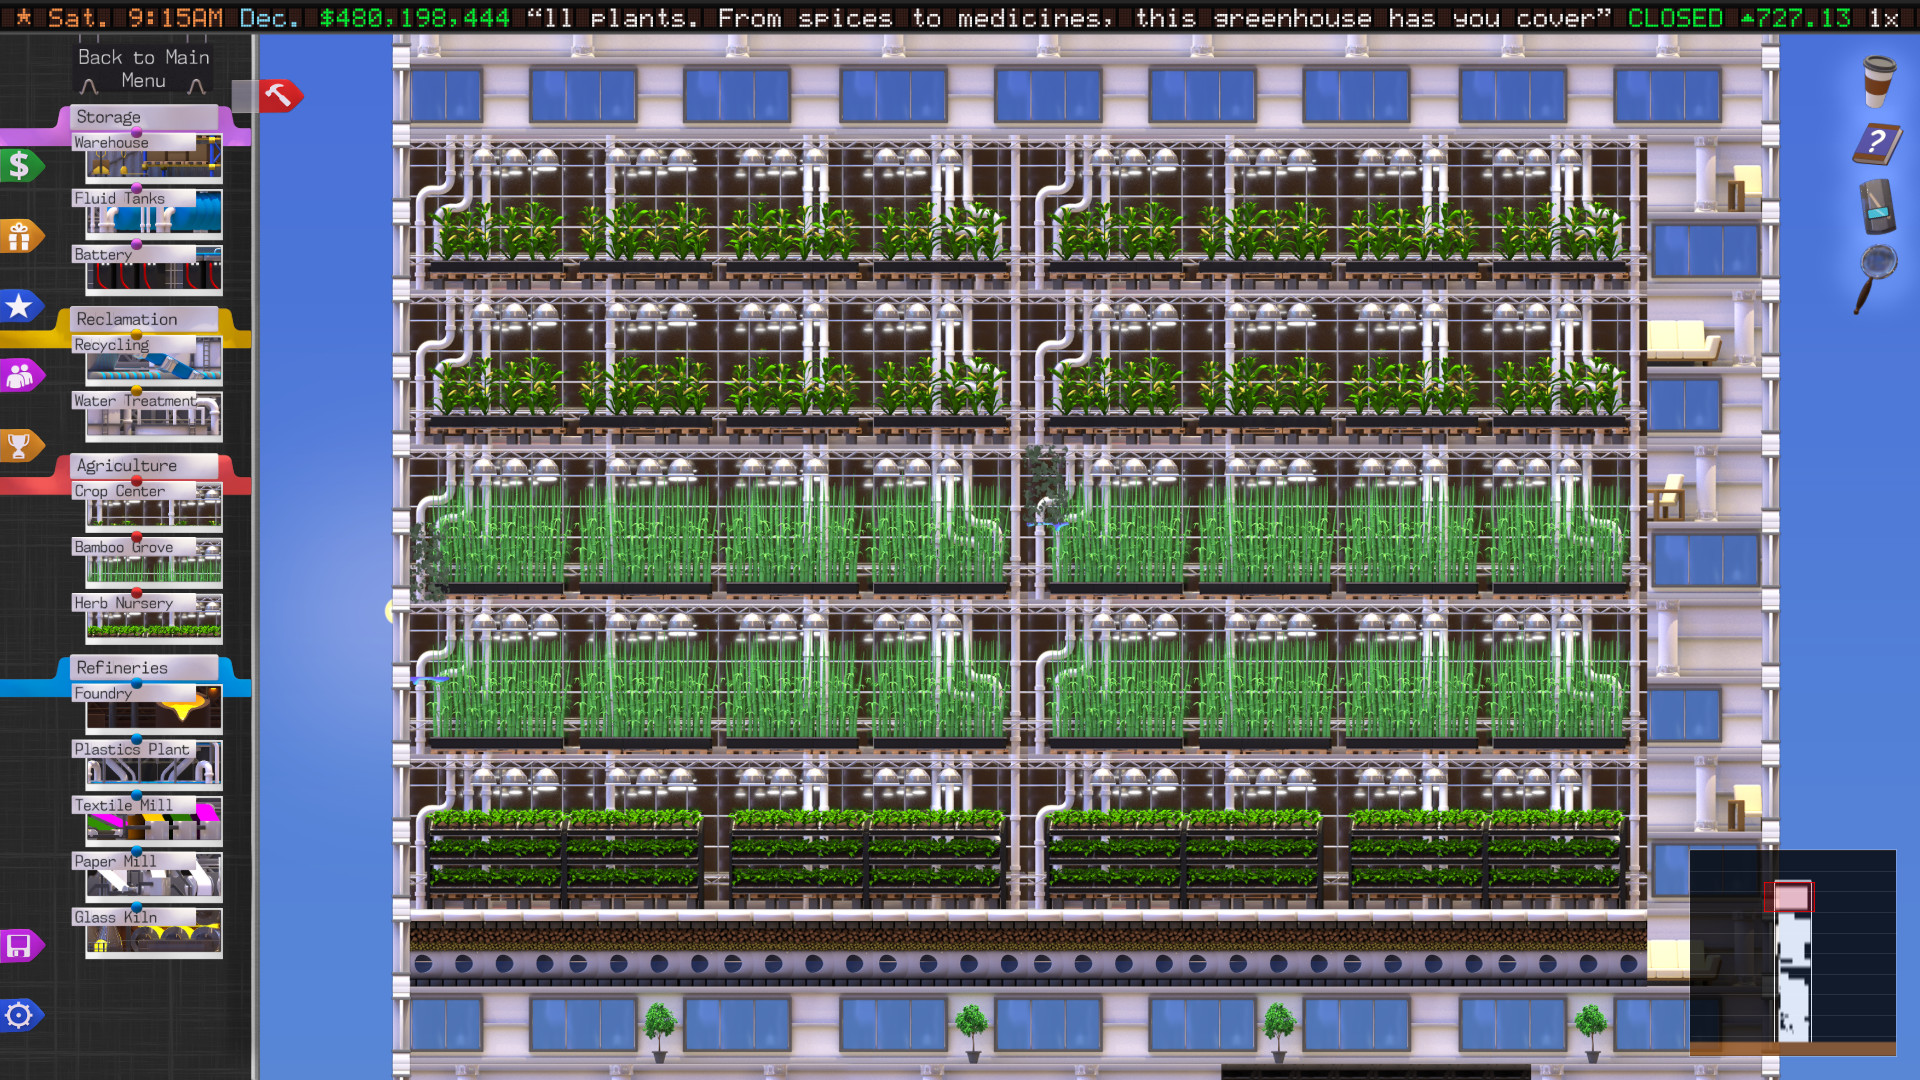This screenshot has width=1920, height=1080.
Task: Open help with the question mark book icon
Action: [1877, 144]
